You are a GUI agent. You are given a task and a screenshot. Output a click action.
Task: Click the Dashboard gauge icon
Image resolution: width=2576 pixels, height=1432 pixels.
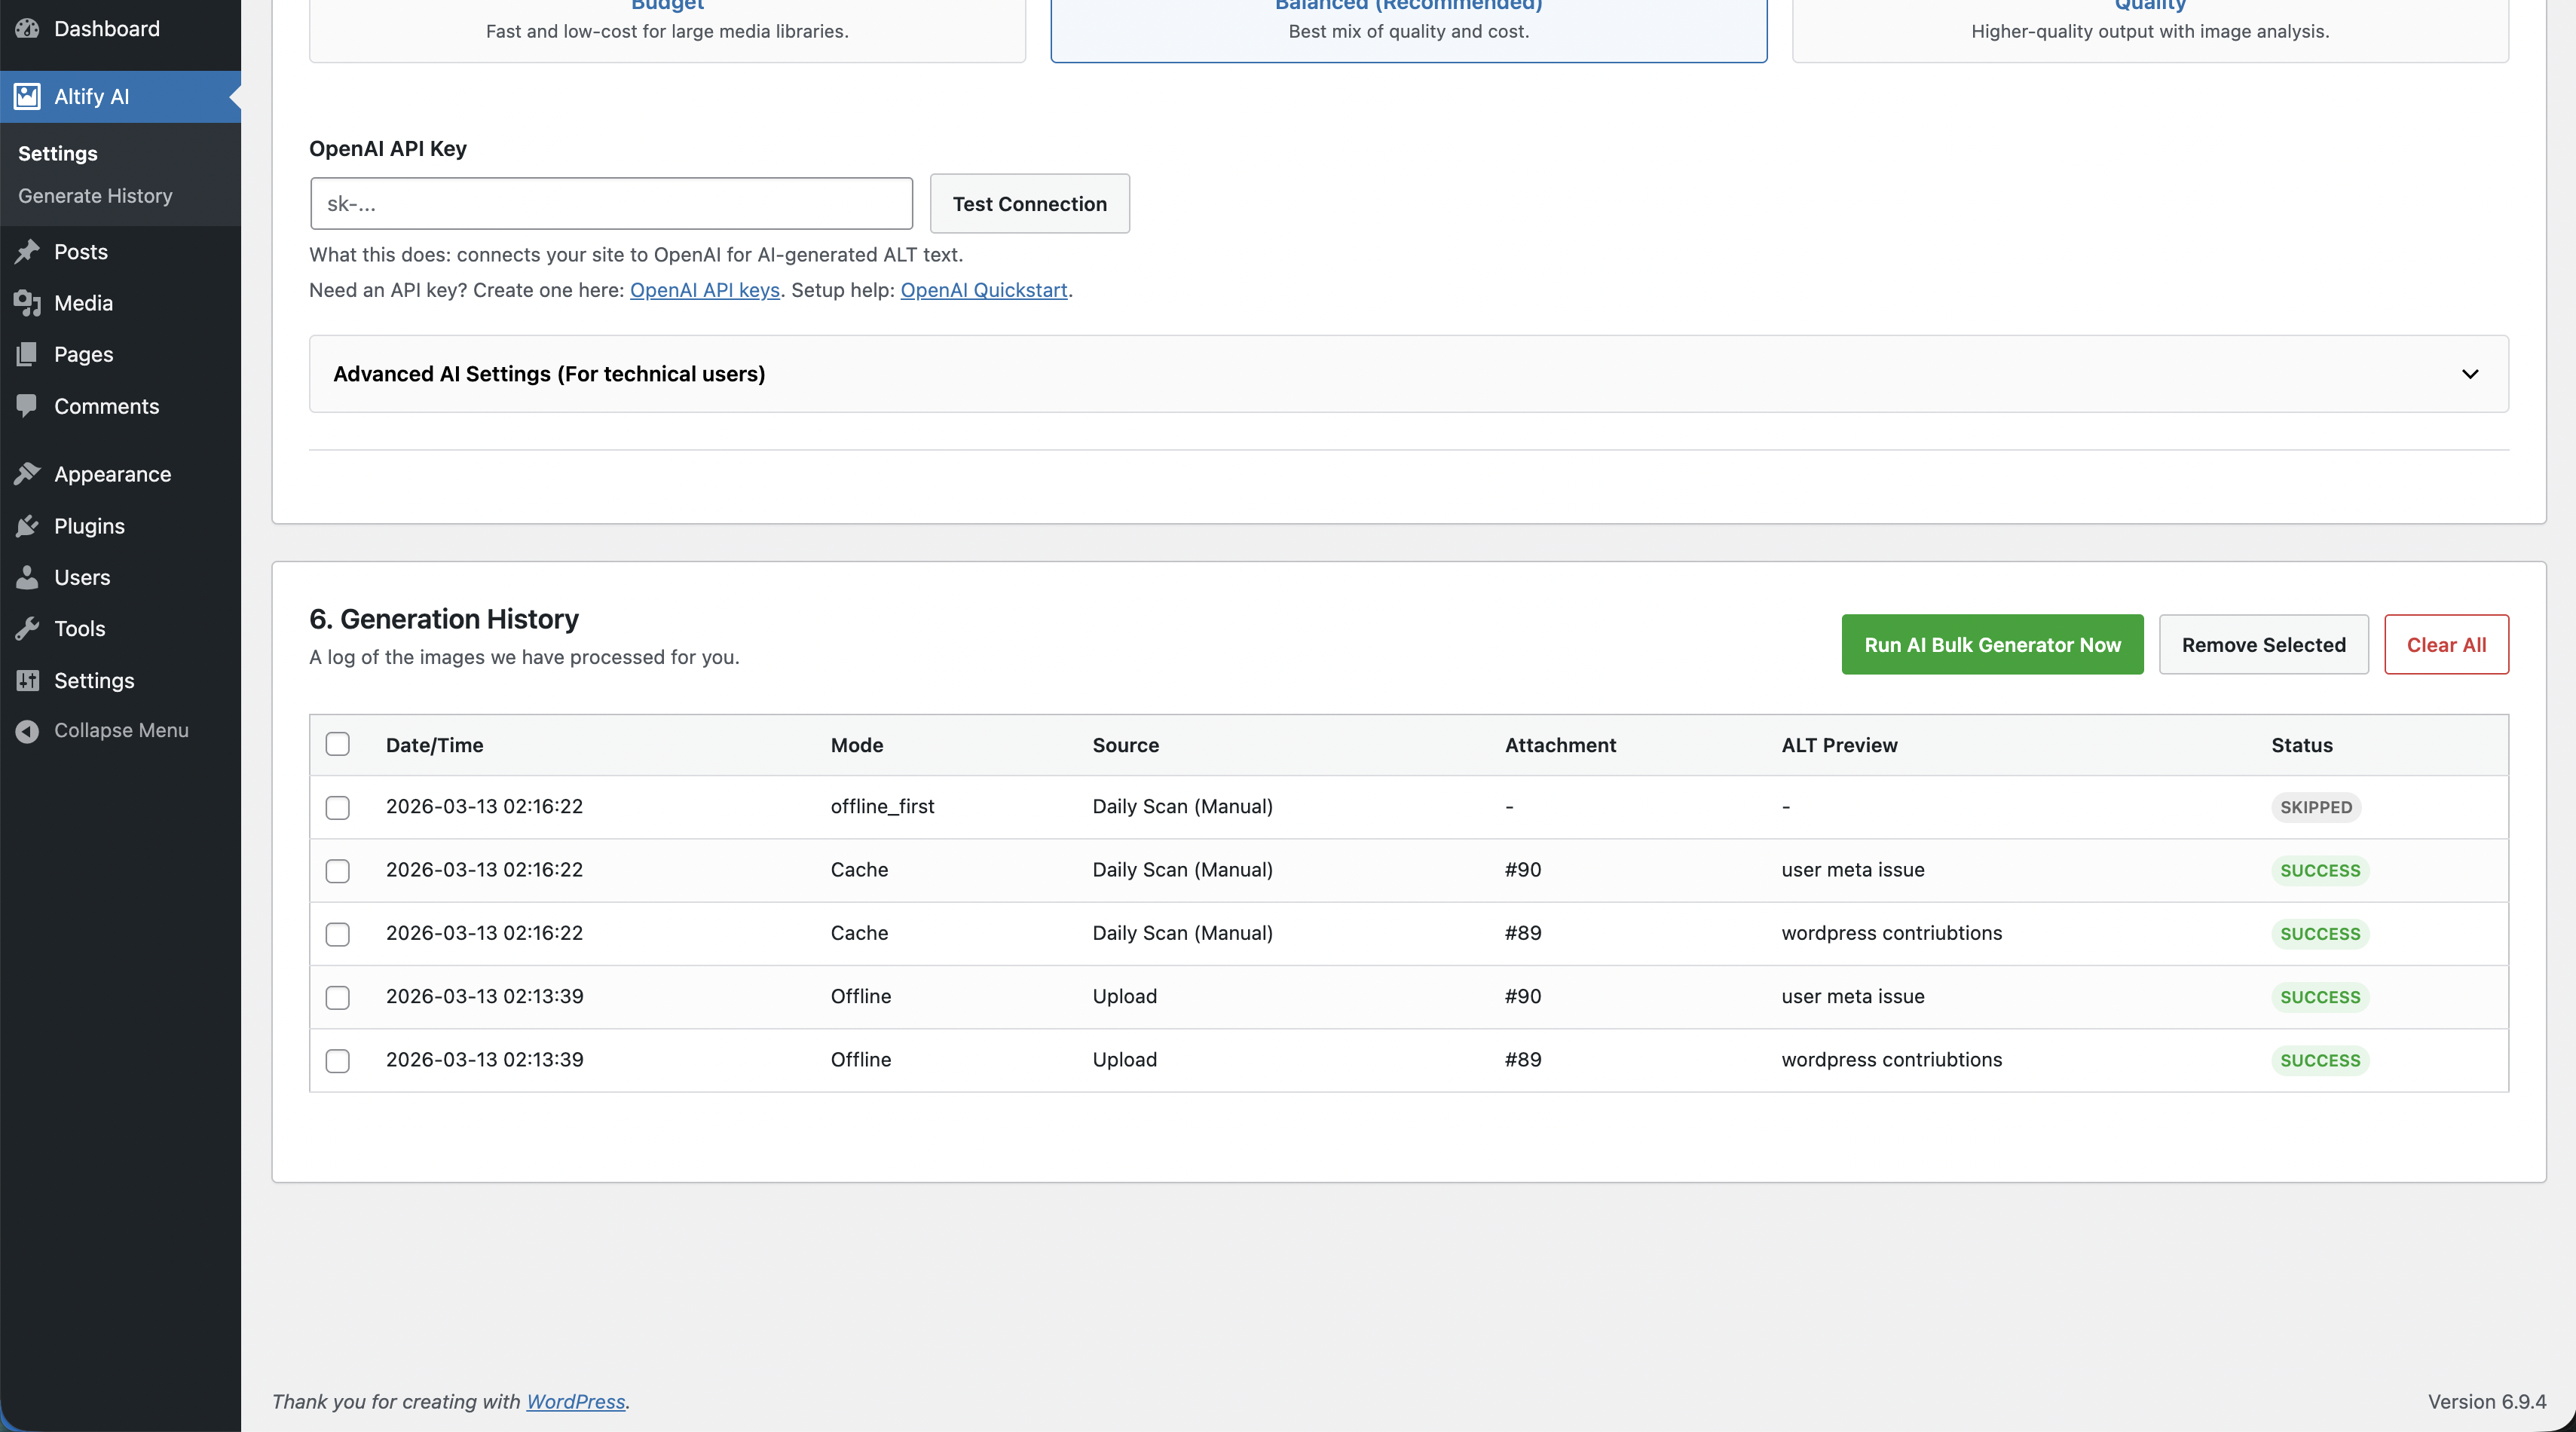27,28
